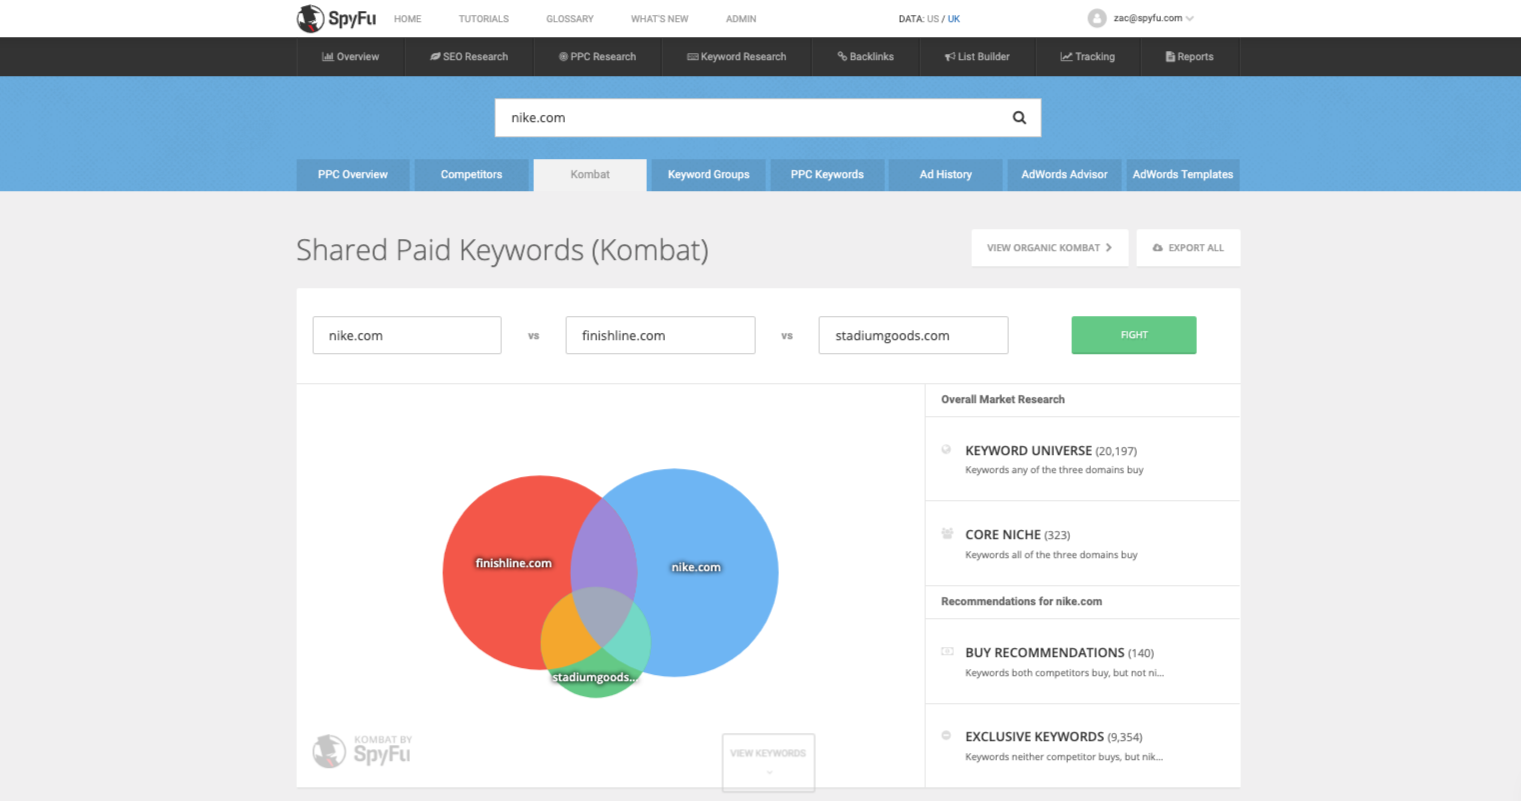Image resolution: width=1521 pixels, height=801 pixels.
Task: Select BUY RECOMMENDATIONS (140)
Action: 1059,653
